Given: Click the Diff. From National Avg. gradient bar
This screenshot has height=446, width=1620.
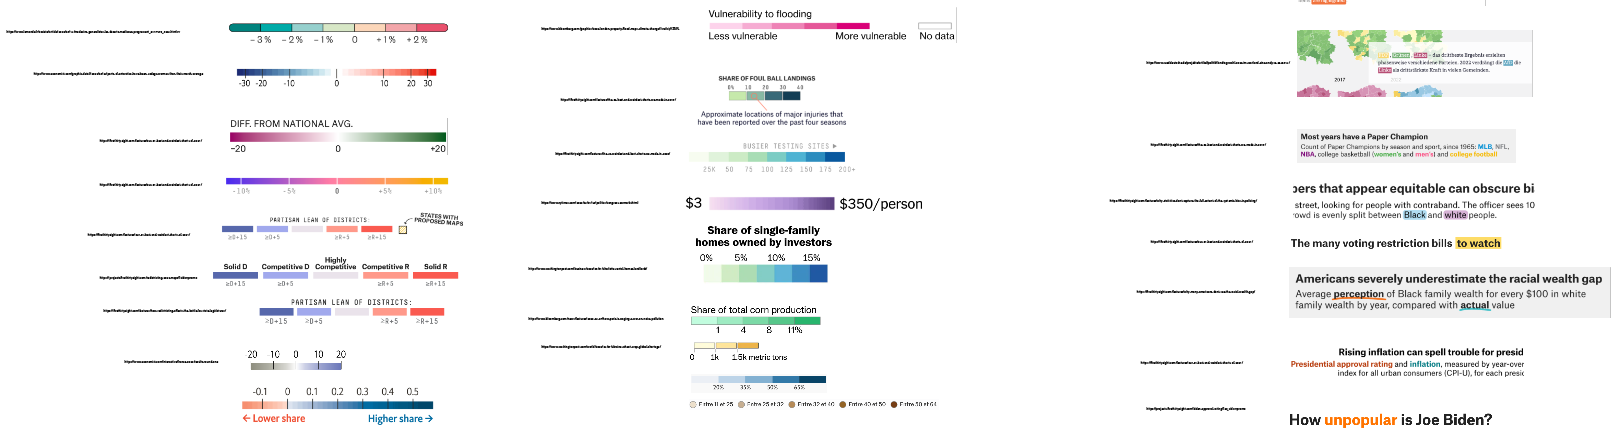Looking at the screenshot, I should pyautogui.click(x=338, y=137).
